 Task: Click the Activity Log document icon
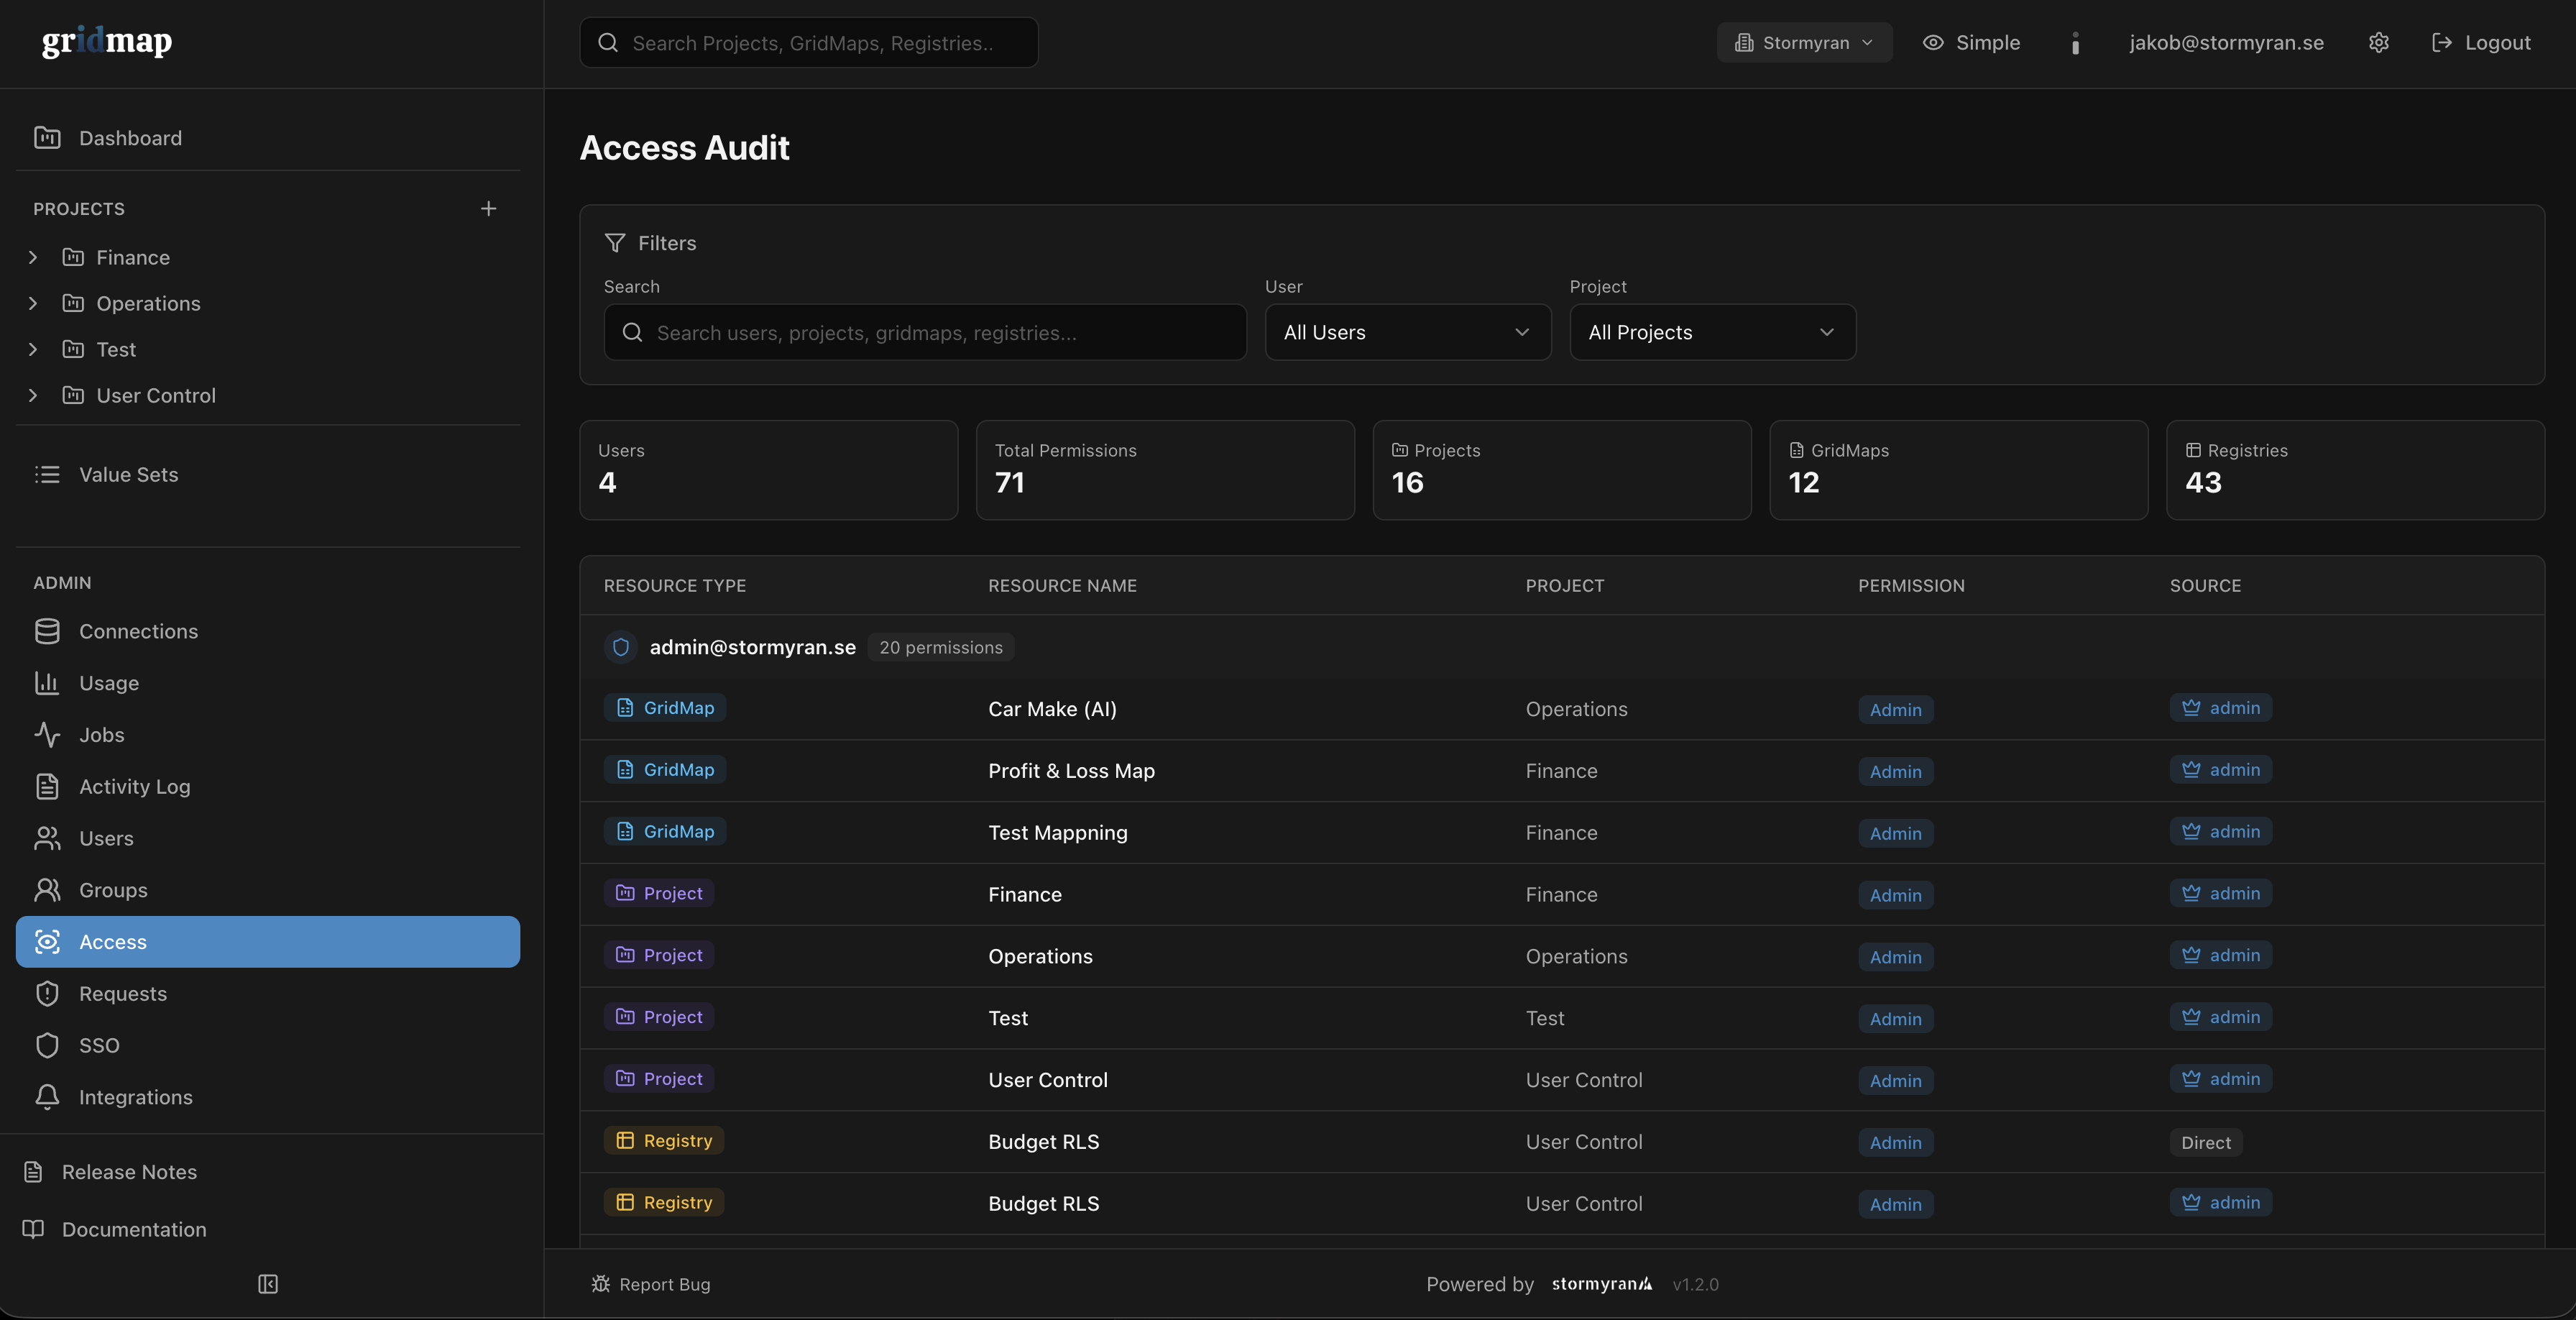pos(47,786)
